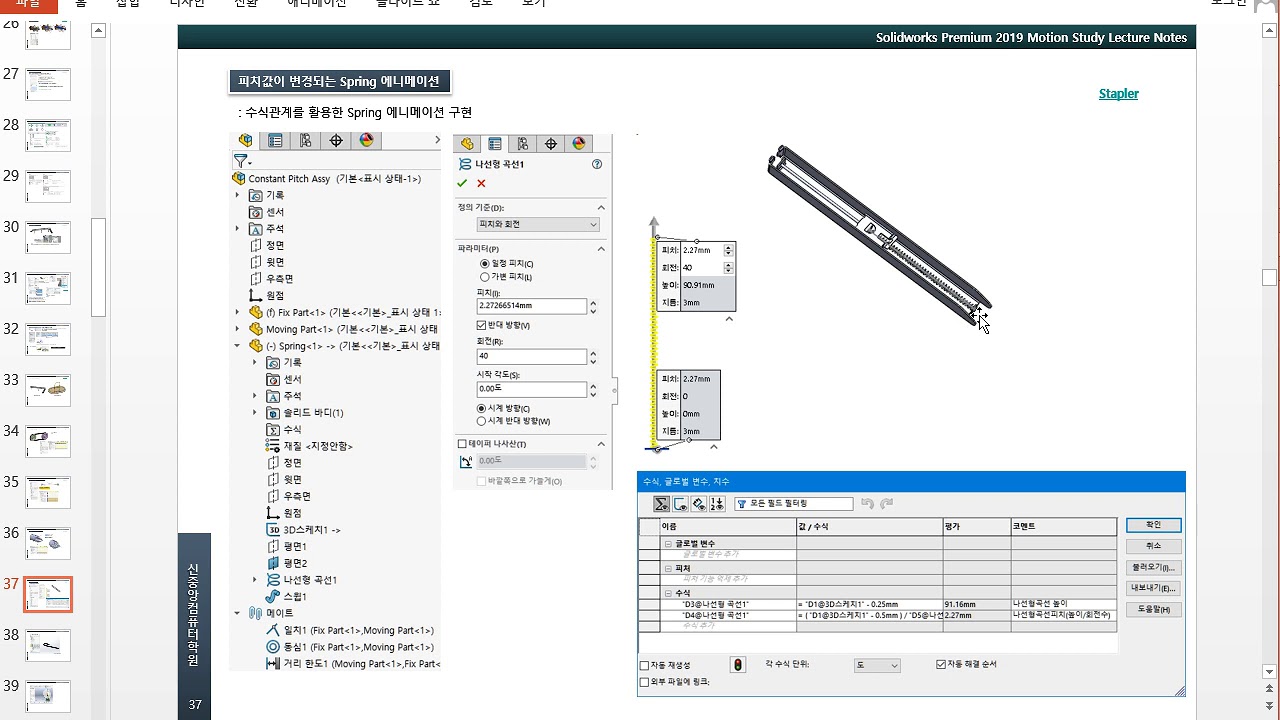Screen dimensions: 1280x720
Task: Enable the 자동 재생성 checkbox
Action: click(x=644, y=665)
